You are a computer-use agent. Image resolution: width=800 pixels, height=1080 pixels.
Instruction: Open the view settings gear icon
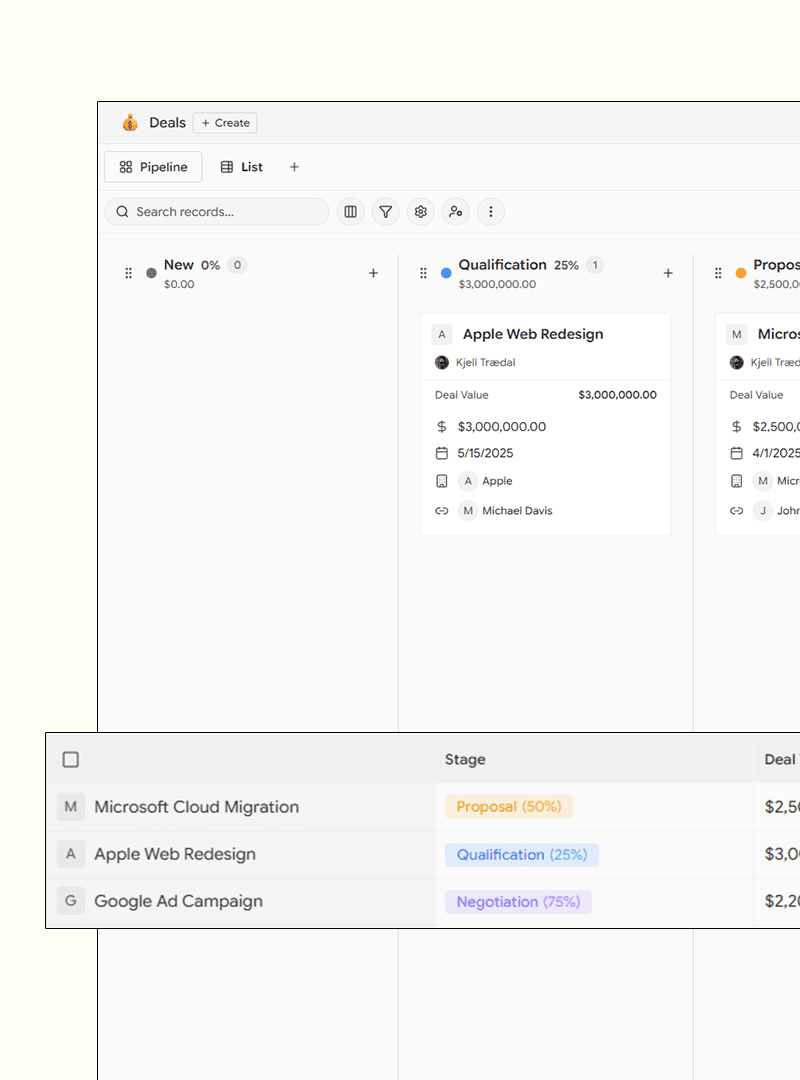(x=420, y=212)
